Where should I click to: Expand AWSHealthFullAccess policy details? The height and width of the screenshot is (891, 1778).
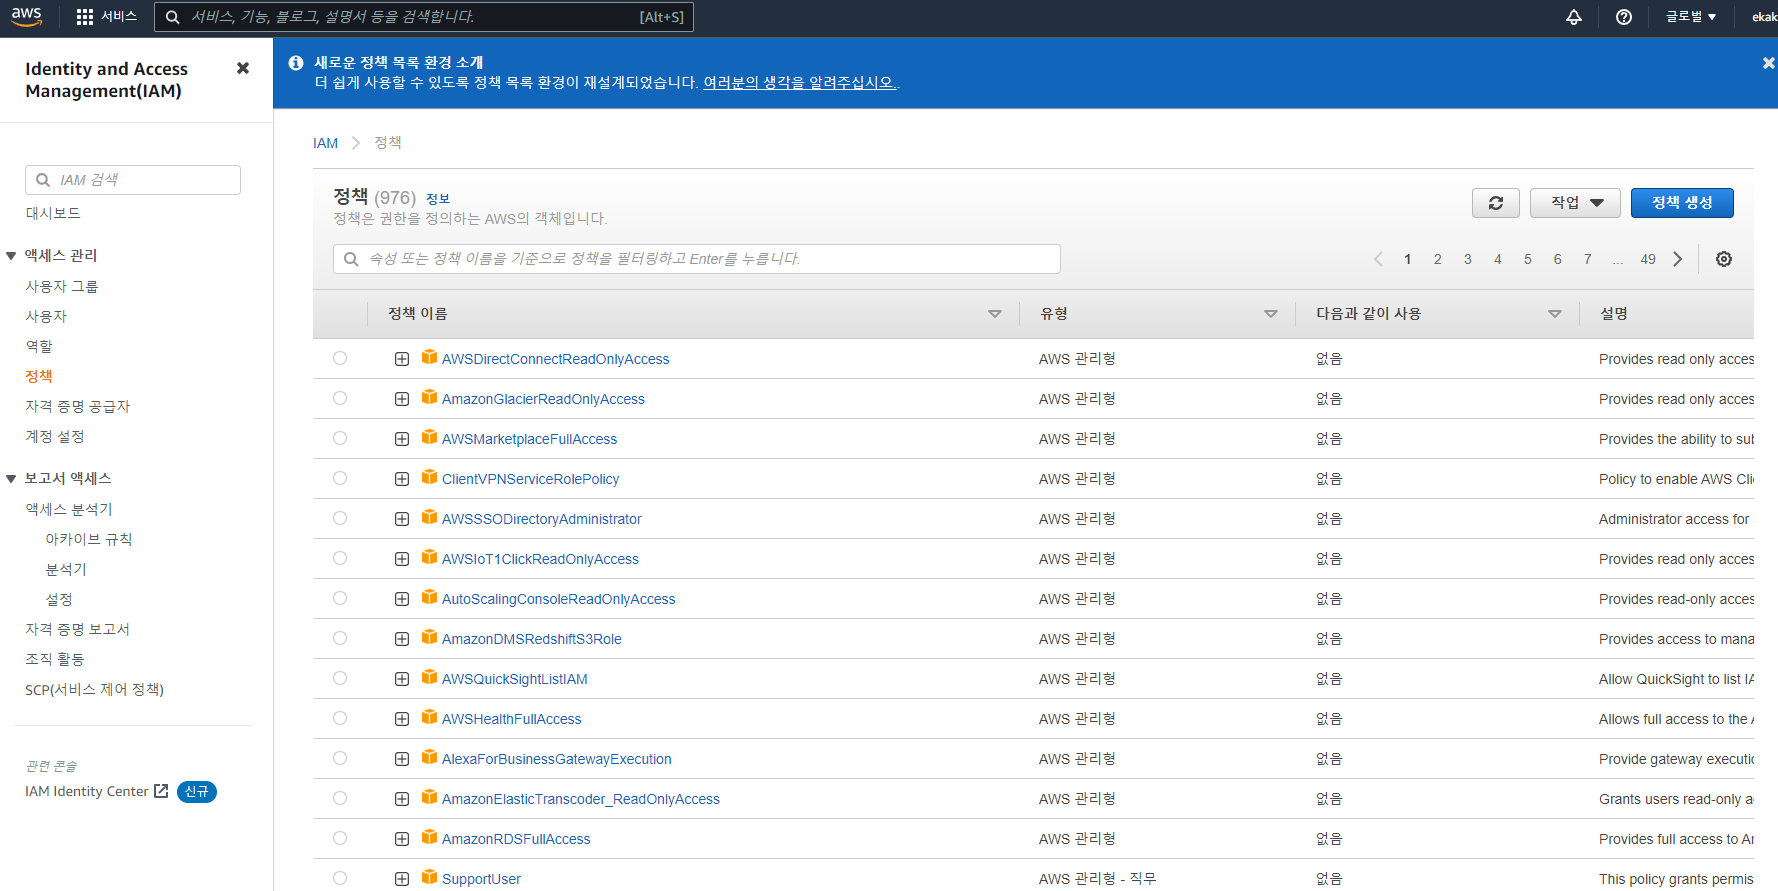click(402, 719)
